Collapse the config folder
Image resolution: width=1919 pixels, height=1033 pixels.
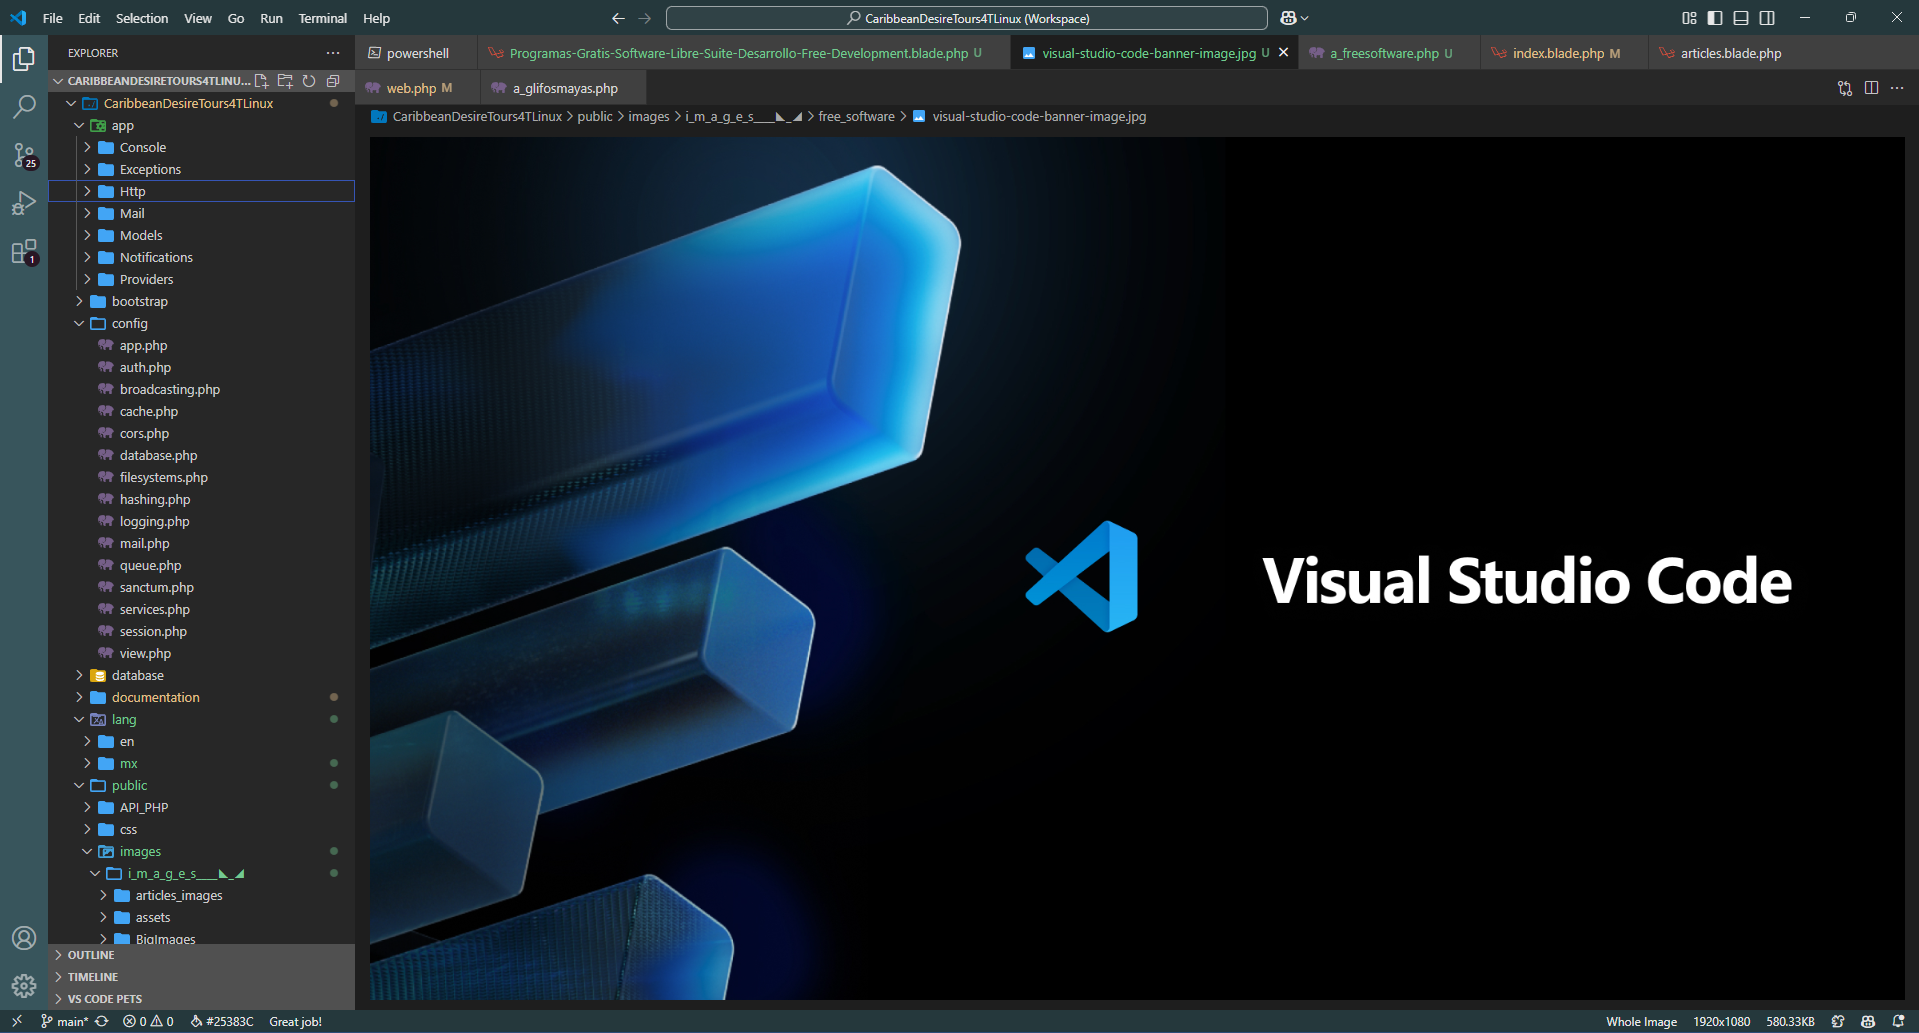coord(201,323)
